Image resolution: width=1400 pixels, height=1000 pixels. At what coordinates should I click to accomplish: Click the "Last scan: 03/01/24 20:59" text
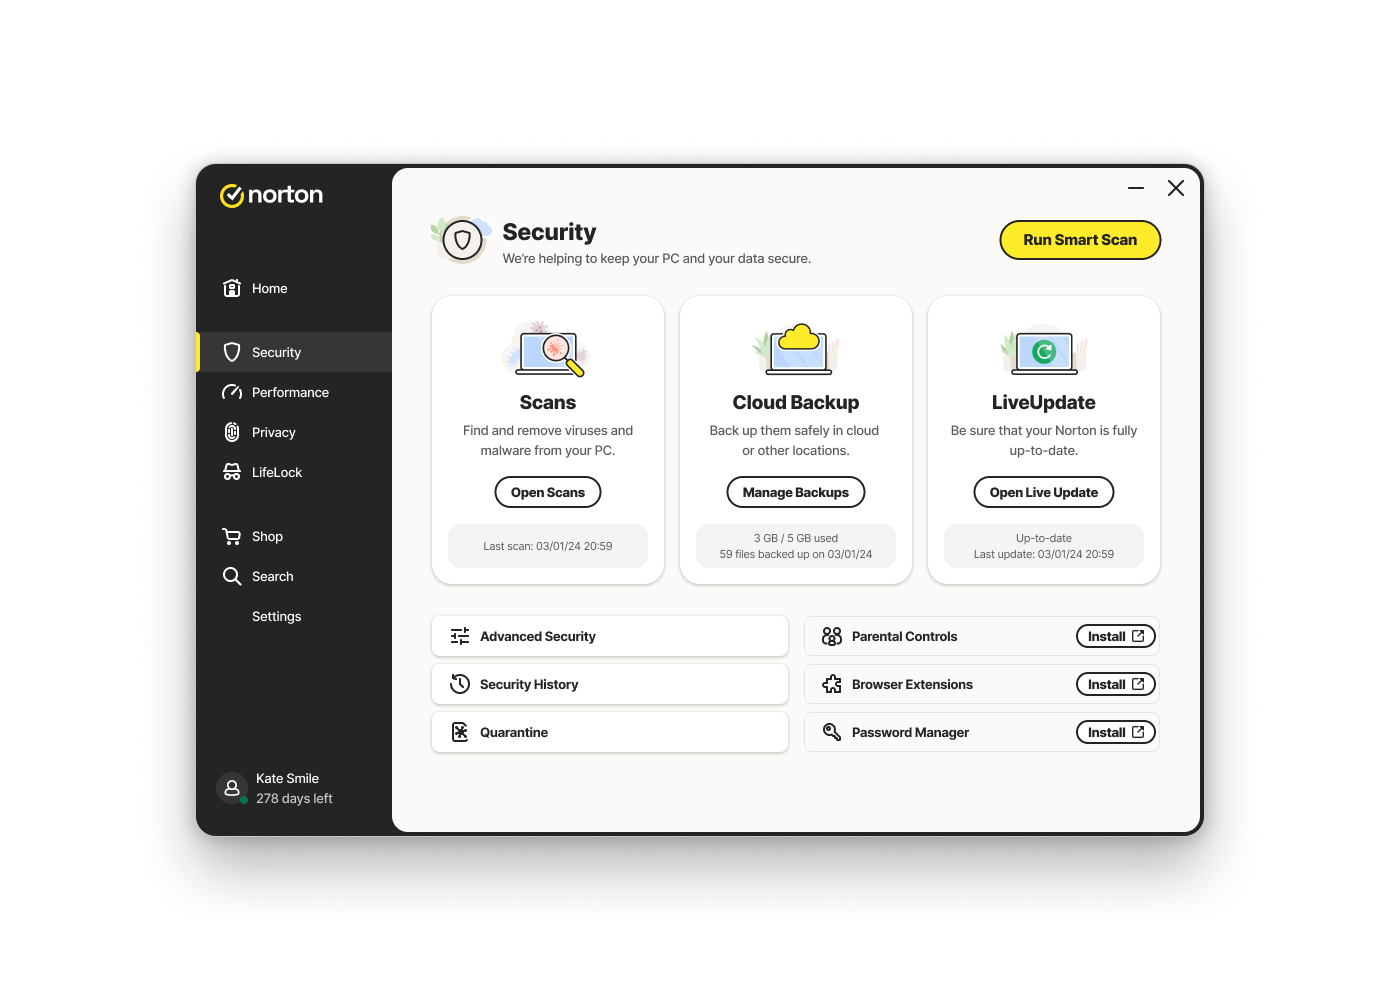pos(548,546)
